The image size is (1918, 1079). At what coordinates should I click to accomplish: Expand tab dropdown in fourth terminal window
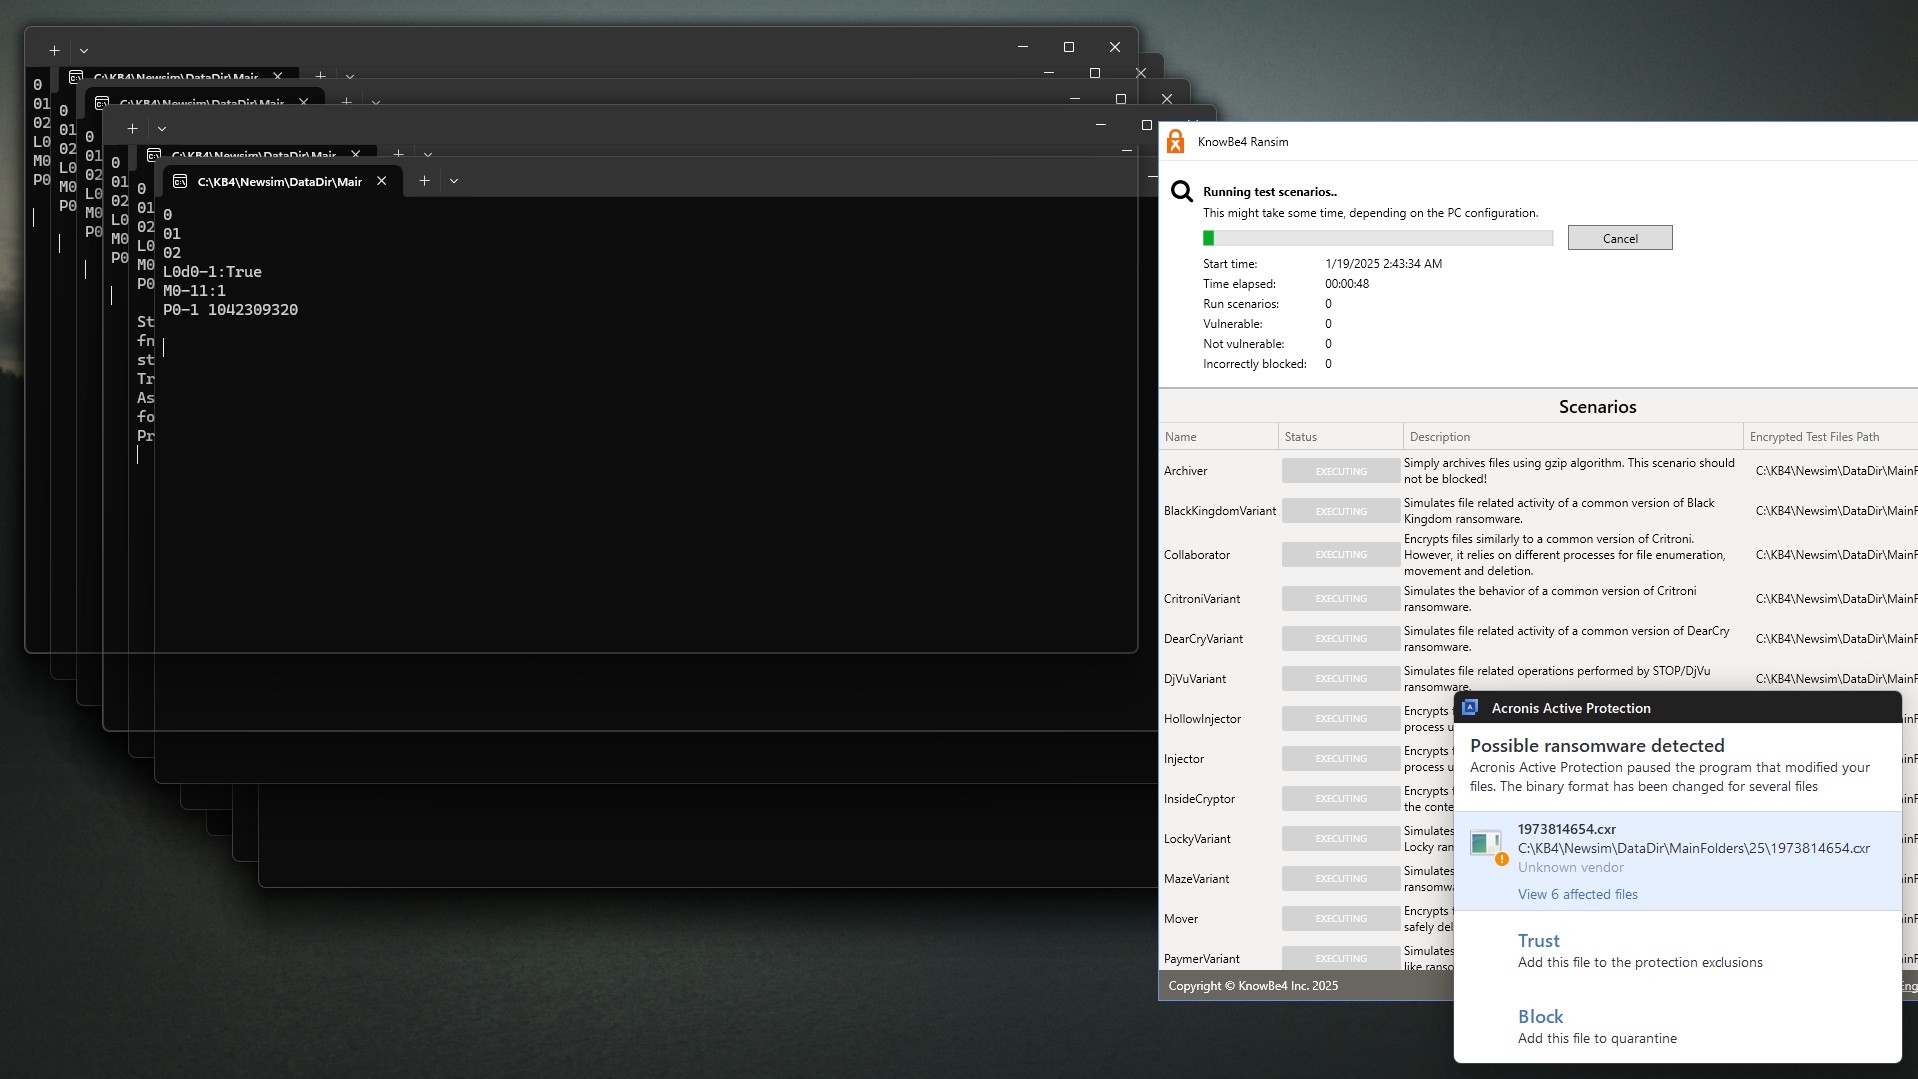[162, 128]
